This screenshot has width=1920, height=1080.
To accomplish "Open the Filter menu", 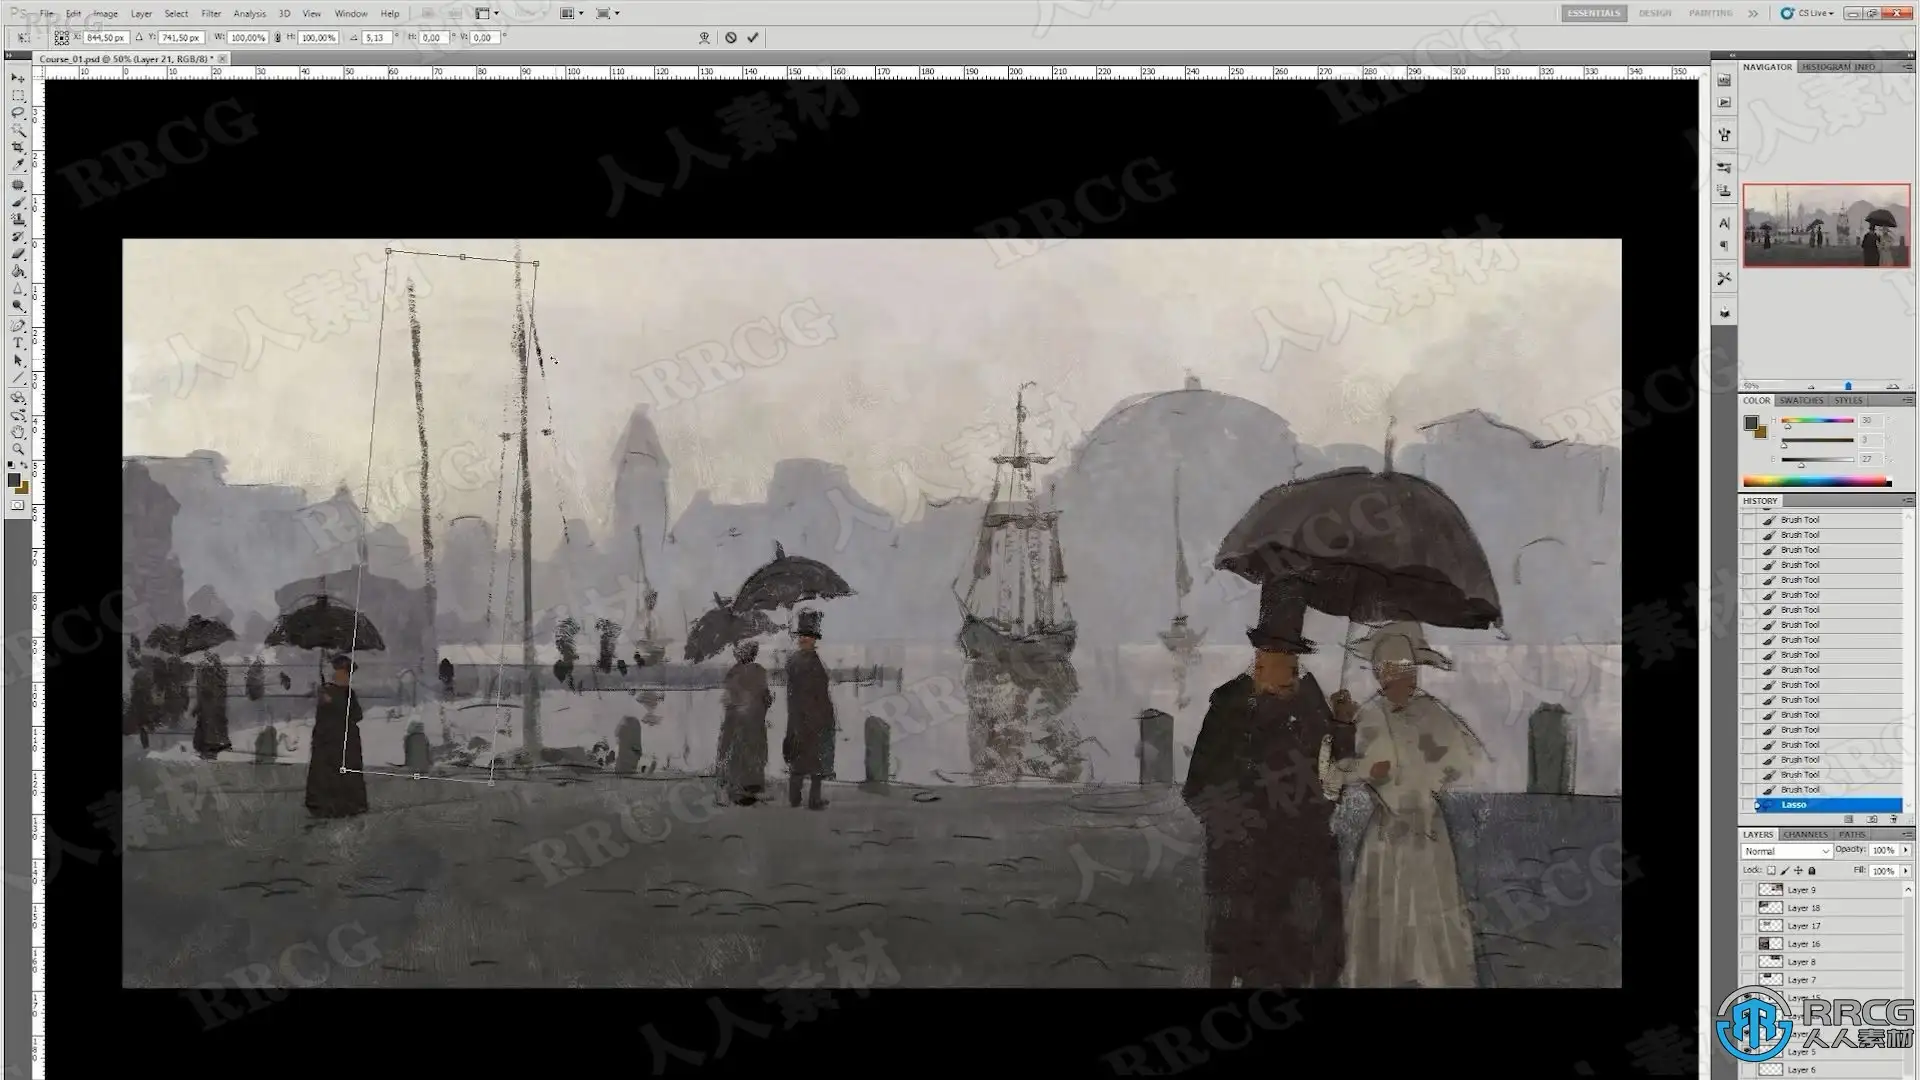I will coord(211,14).
